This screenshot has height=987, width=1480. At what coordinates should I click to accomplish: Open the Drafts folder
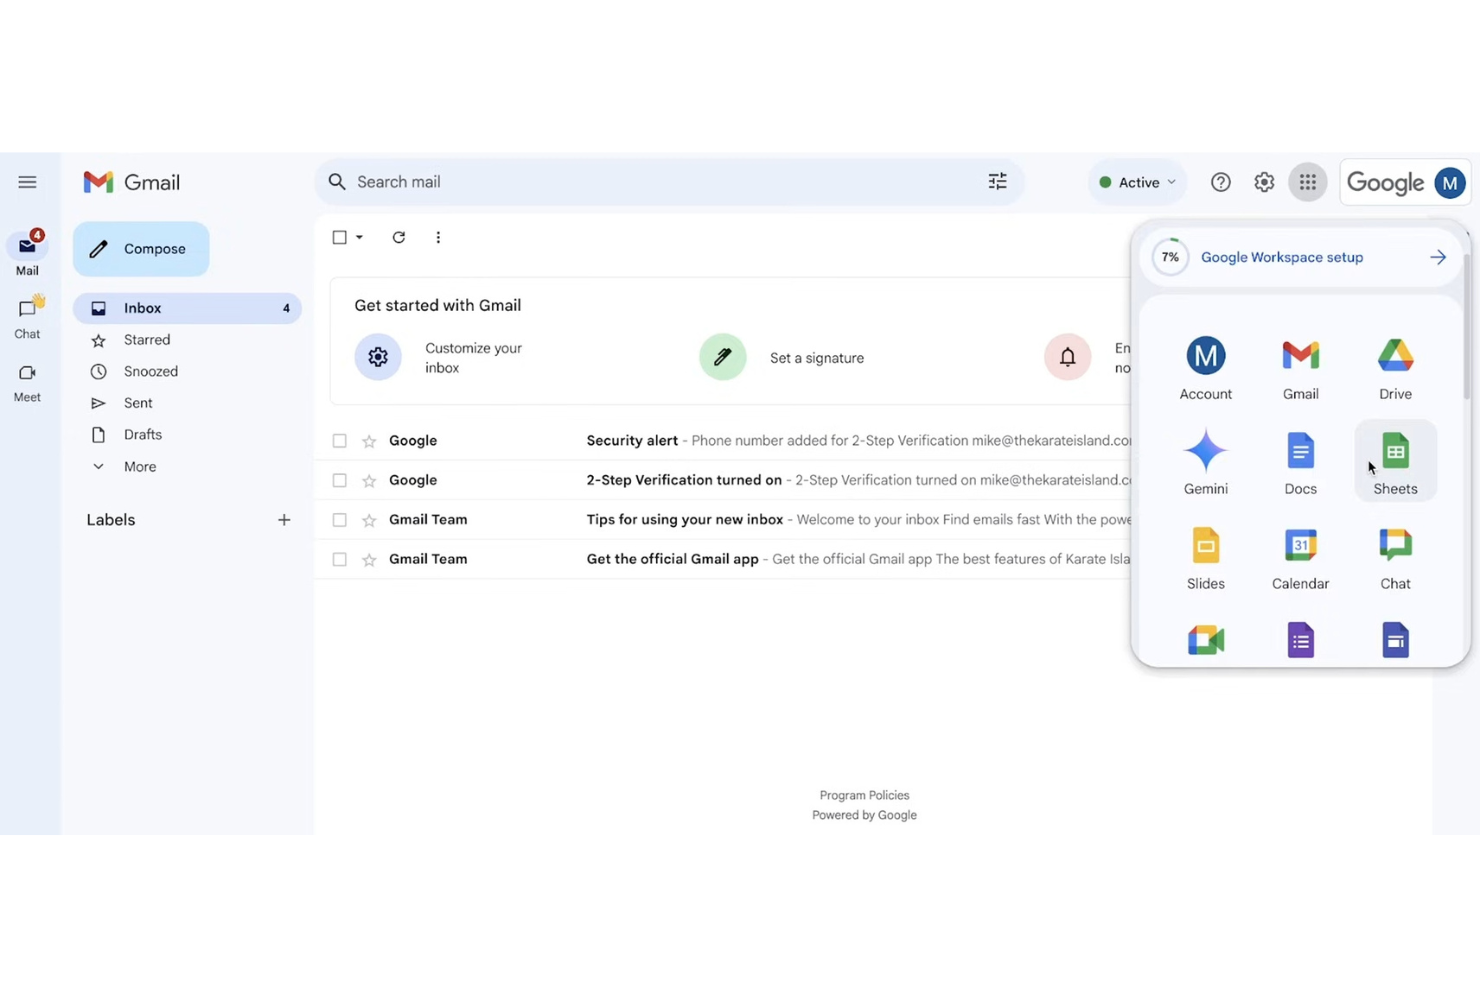click(x=142, y=434)
